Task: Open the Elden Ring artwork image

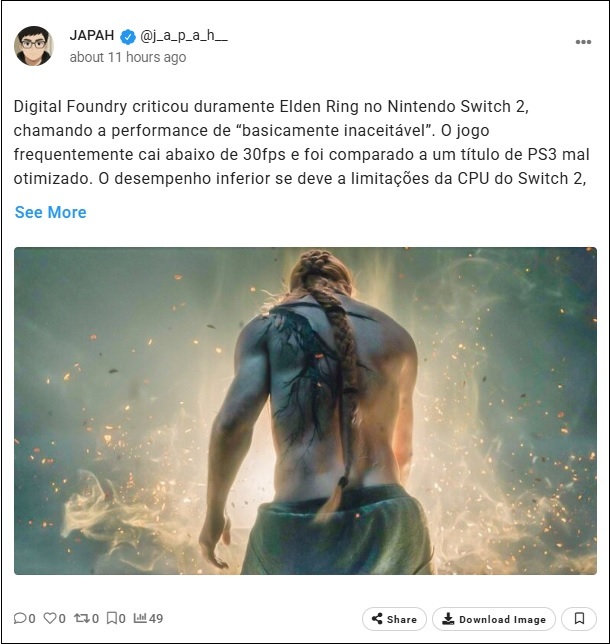Action: (305, 411)
